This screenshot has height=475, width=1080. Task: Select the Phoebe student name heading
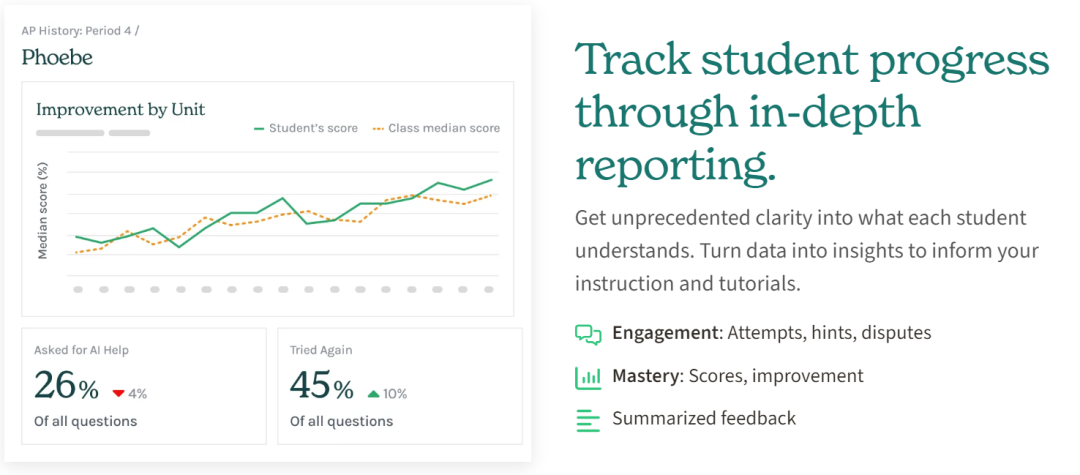[x=57, y=57]
